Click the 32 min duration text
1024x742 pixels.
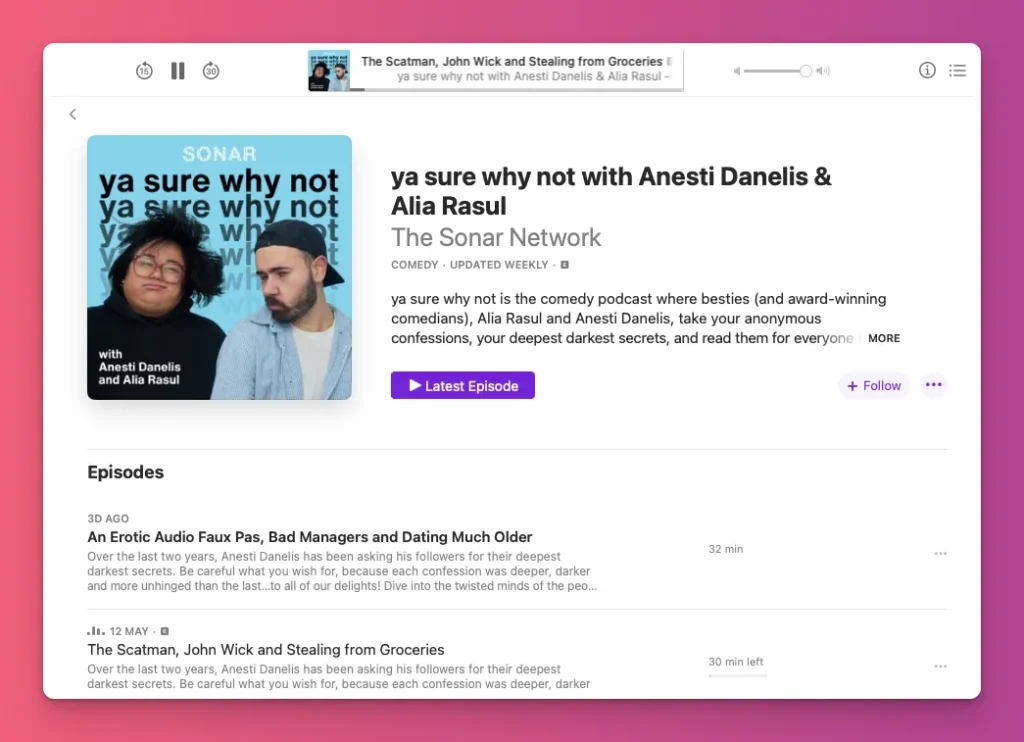click(726, 549)
